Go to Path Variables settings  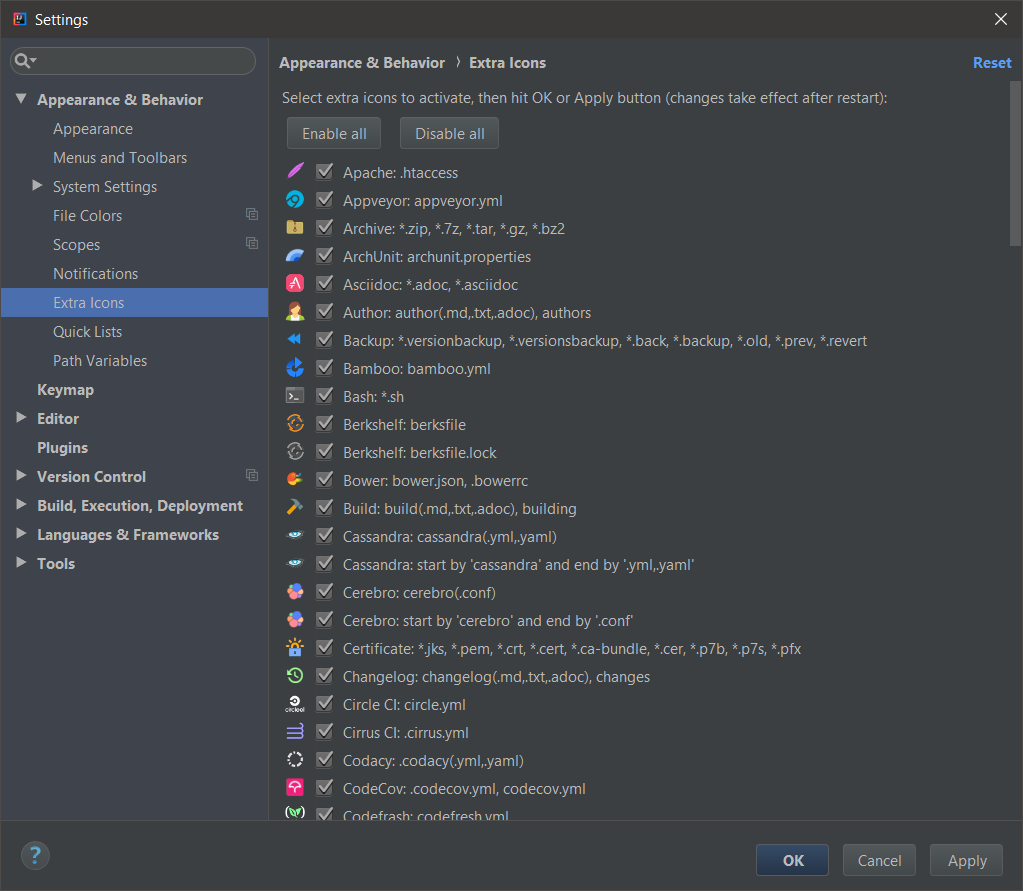(x=100, y=361)
